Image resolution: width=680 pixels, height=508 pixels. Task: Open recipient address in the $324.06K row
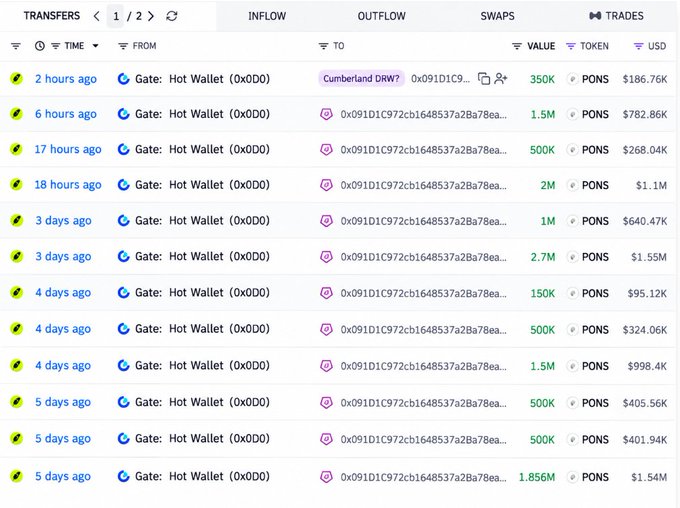(x=423, y=330)
